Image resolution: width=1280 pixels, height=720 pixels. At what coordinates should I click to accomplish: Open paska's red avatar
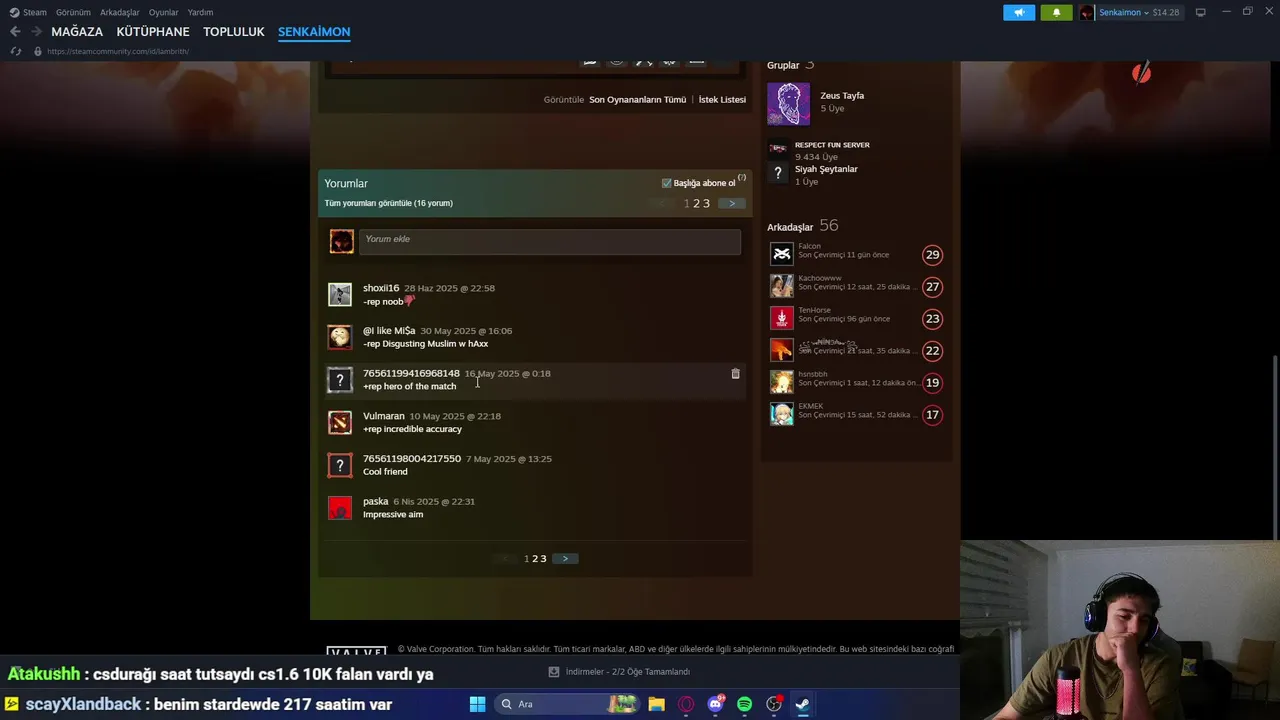(x=340, y=508)
